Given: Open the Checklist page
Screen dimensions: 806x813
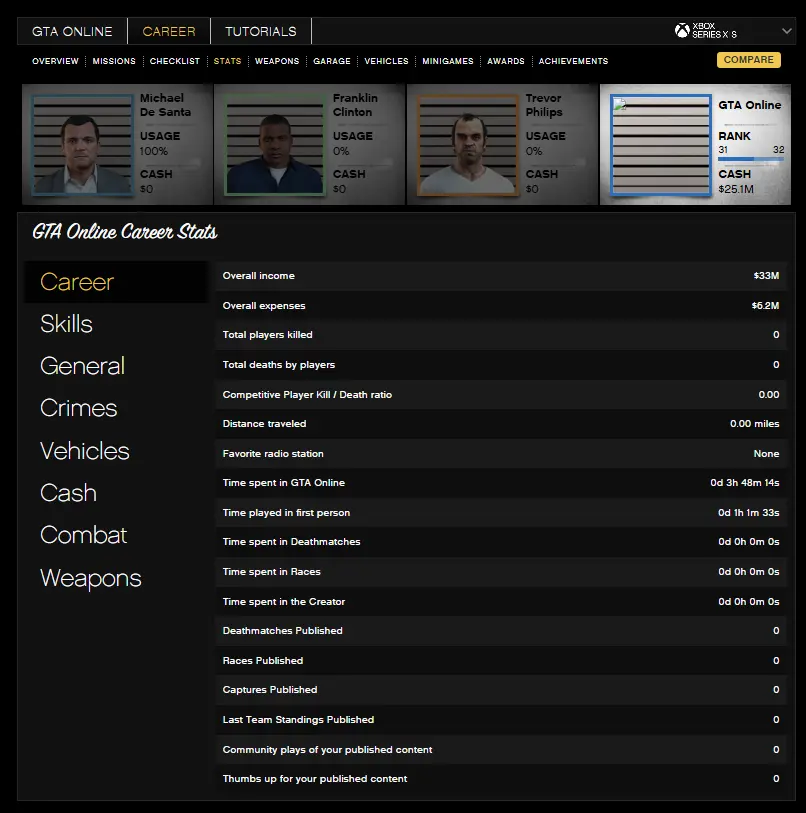Looking at the screenshot, I should pos(175,61).
